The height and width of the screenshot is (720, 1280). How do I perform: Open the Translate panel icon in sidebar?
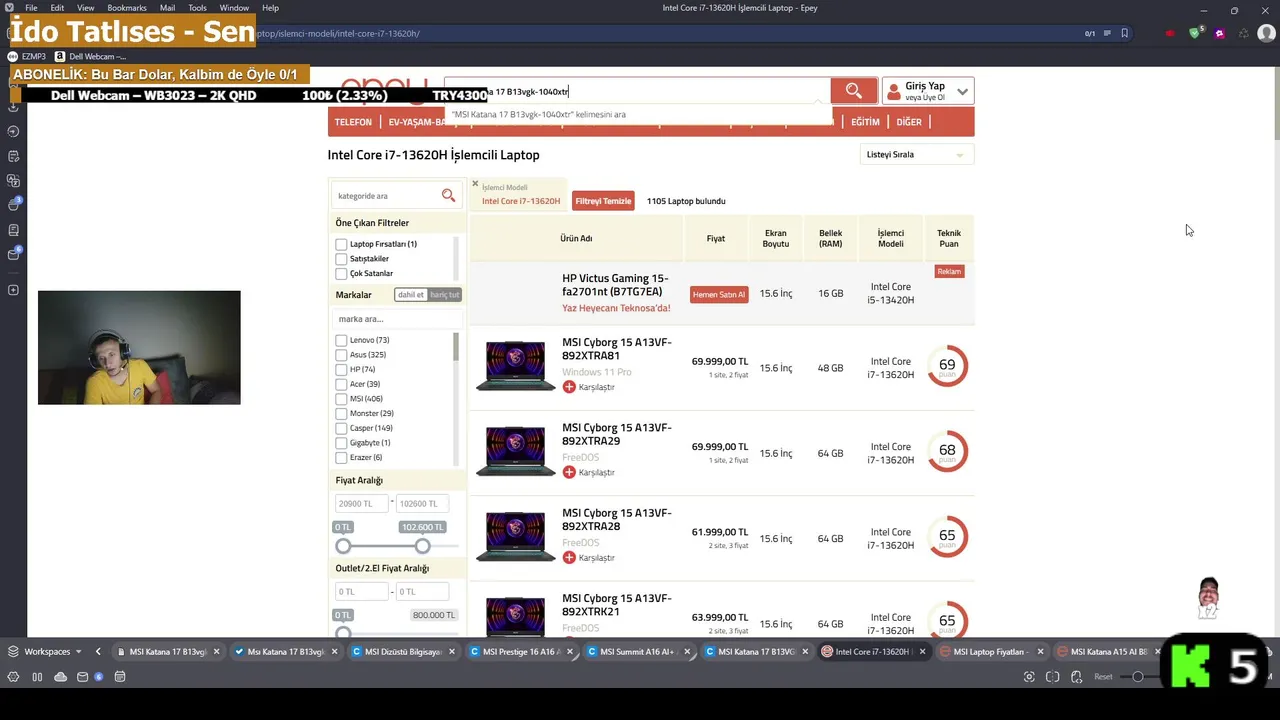pyautogui.click(x=13, y=181)
